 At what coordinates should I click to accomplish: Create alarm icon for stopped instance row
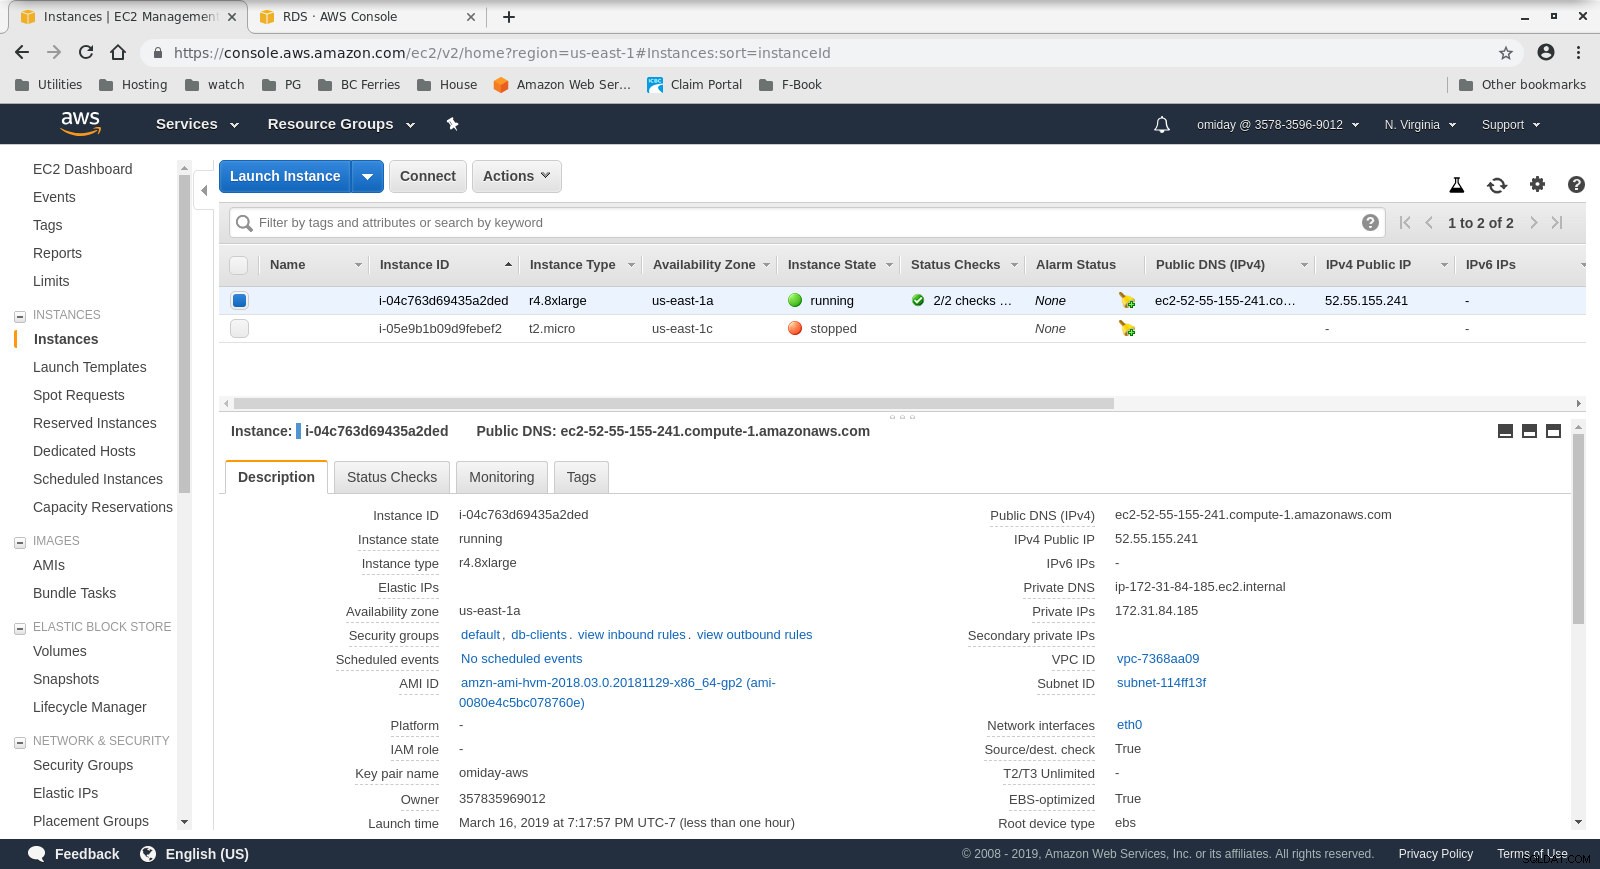click(1127, 328)
